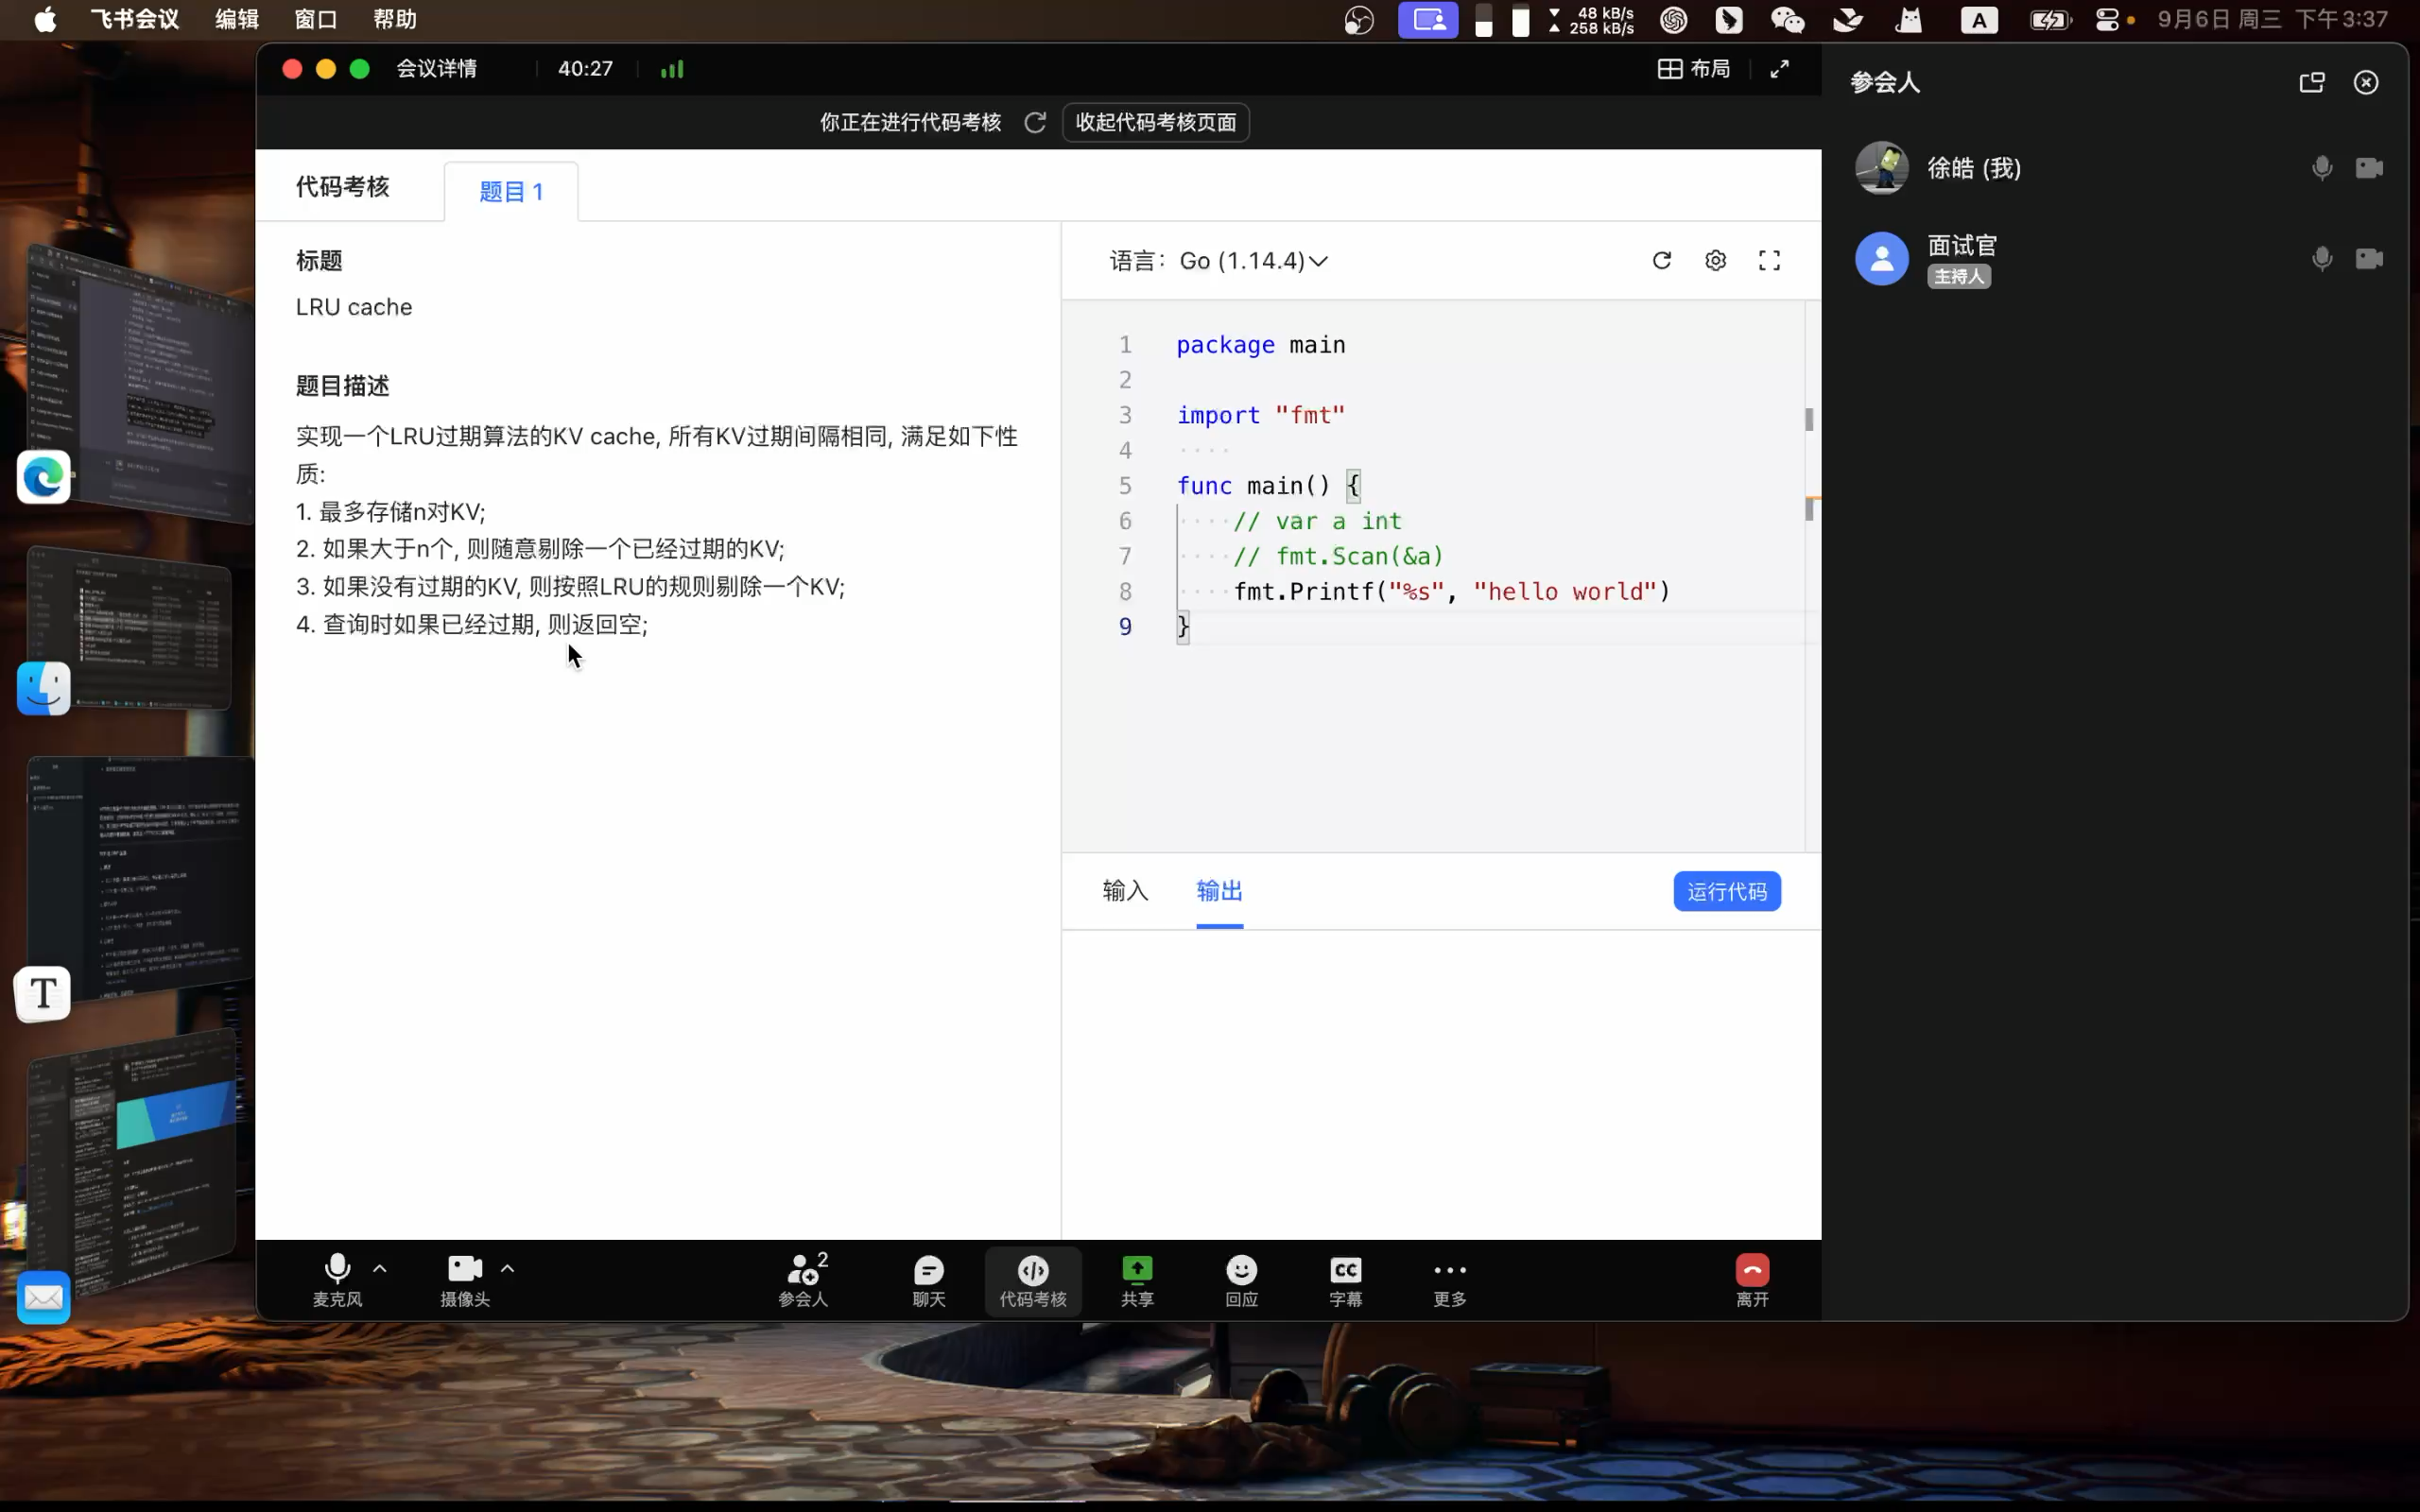Toggle 面试官 microphone icon
Image resolution: width=2420 pixels, height=1512 pixels.
coord(2322,259)
